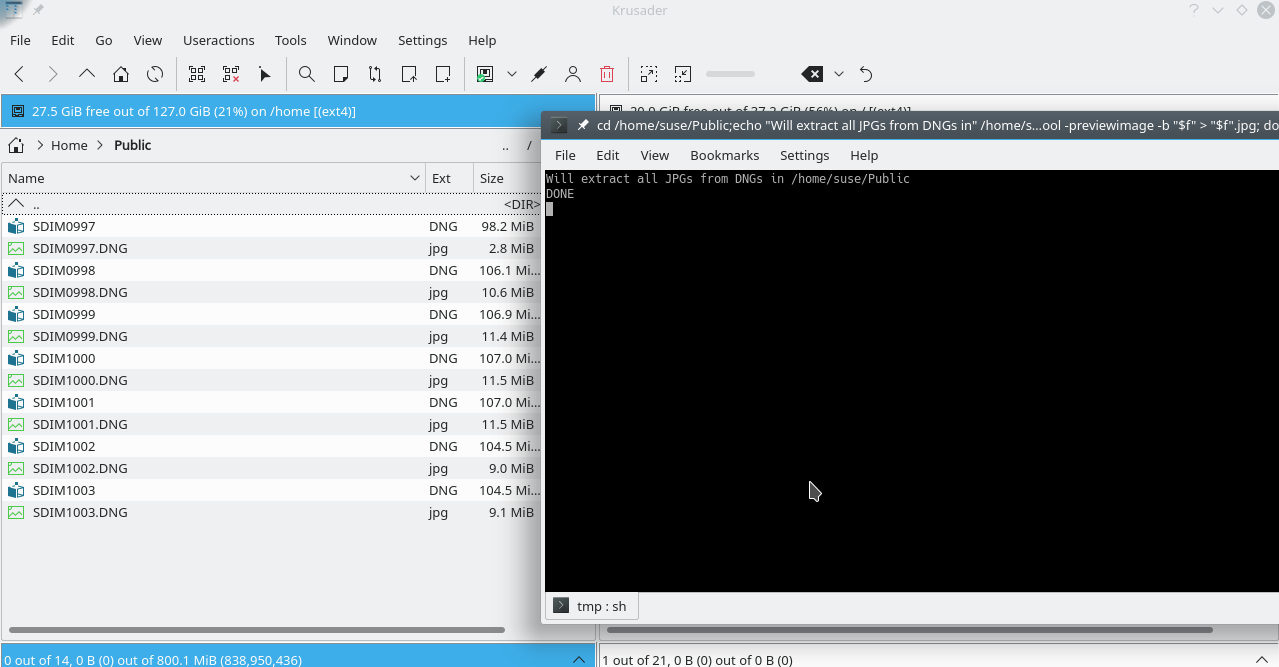This screenshot has height=667, width=1279.
Task: Sort by the Size column header
Action: point(507,178)
